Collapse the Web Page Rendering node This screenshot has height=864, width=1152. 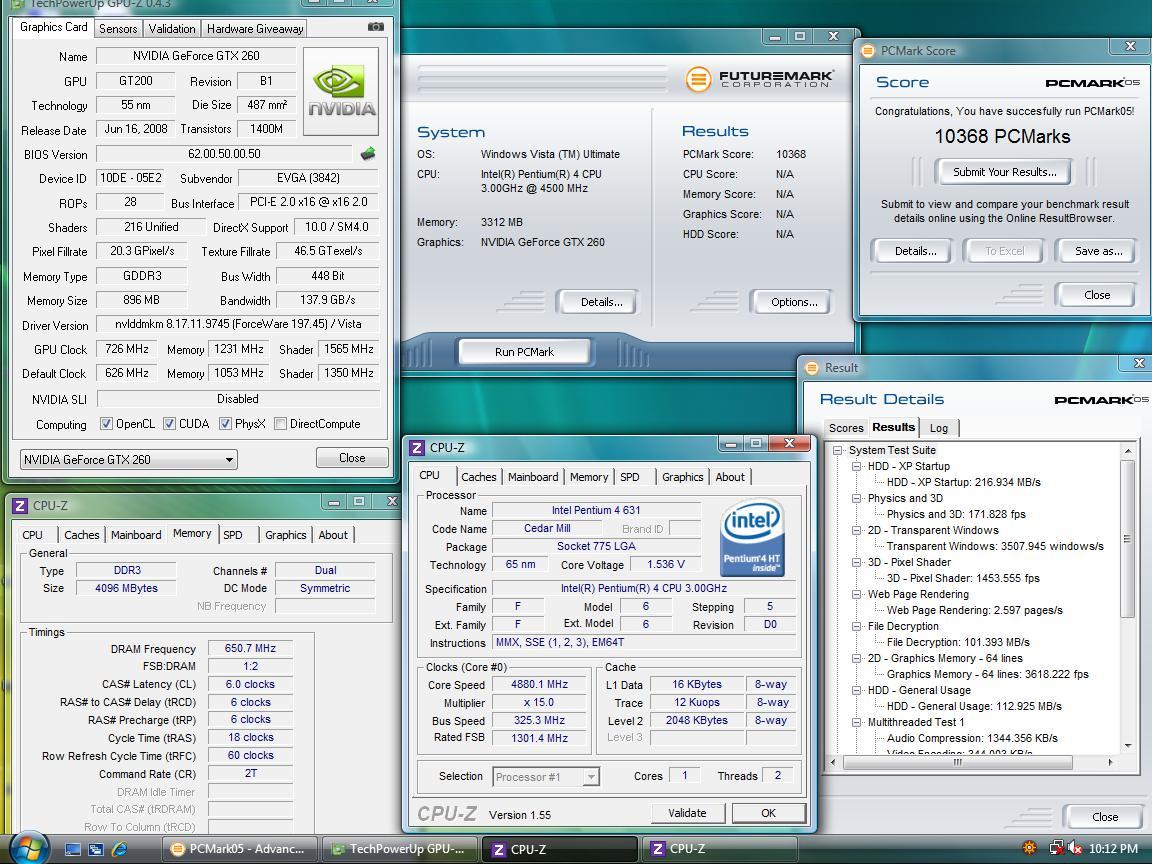click(x=857, y=594)
